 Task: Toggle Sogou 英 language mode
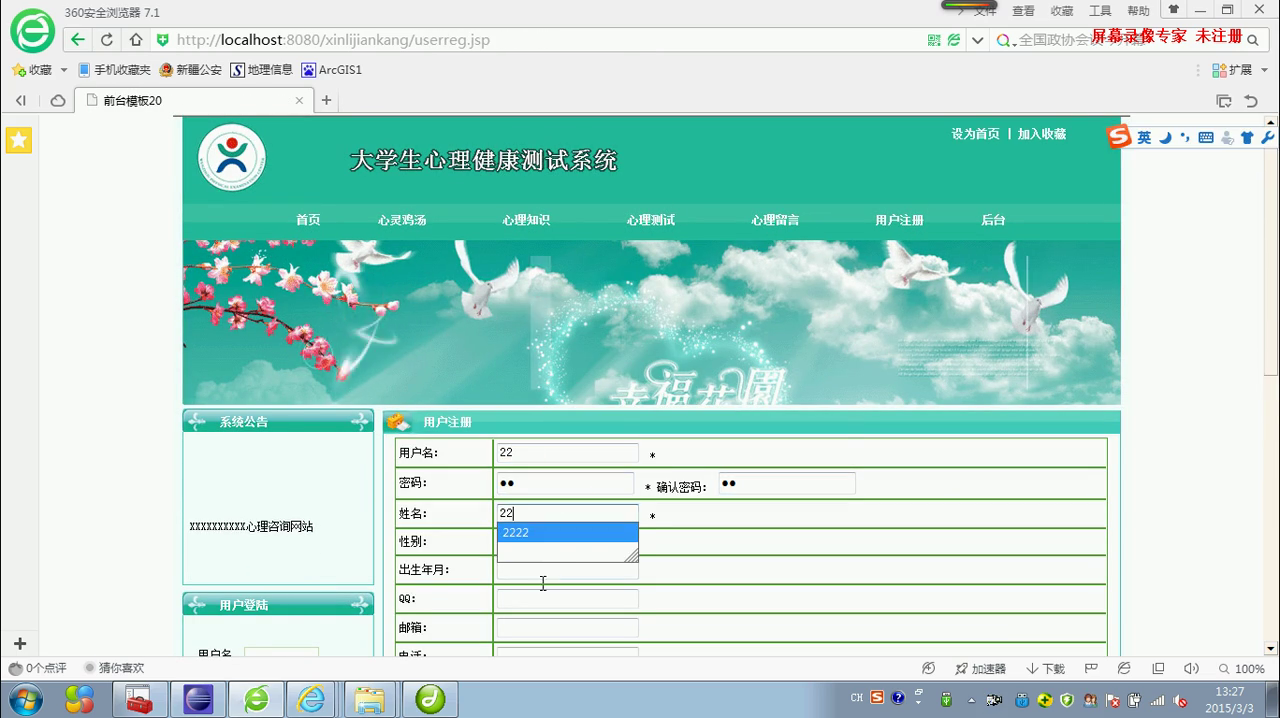(x=1144, y=138)
